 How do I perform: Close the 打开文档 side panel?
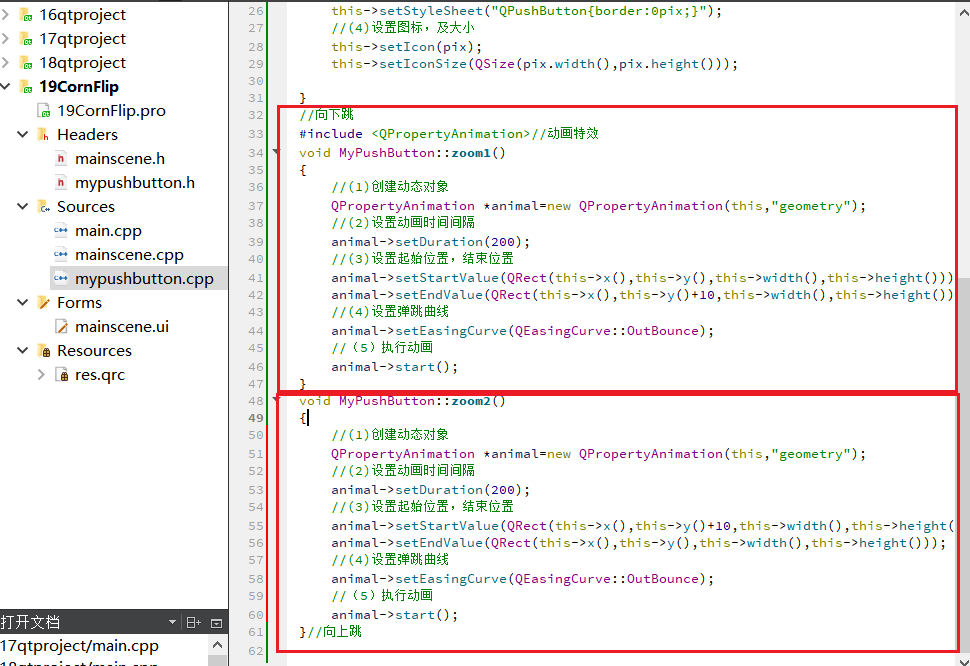click(217, 623)
